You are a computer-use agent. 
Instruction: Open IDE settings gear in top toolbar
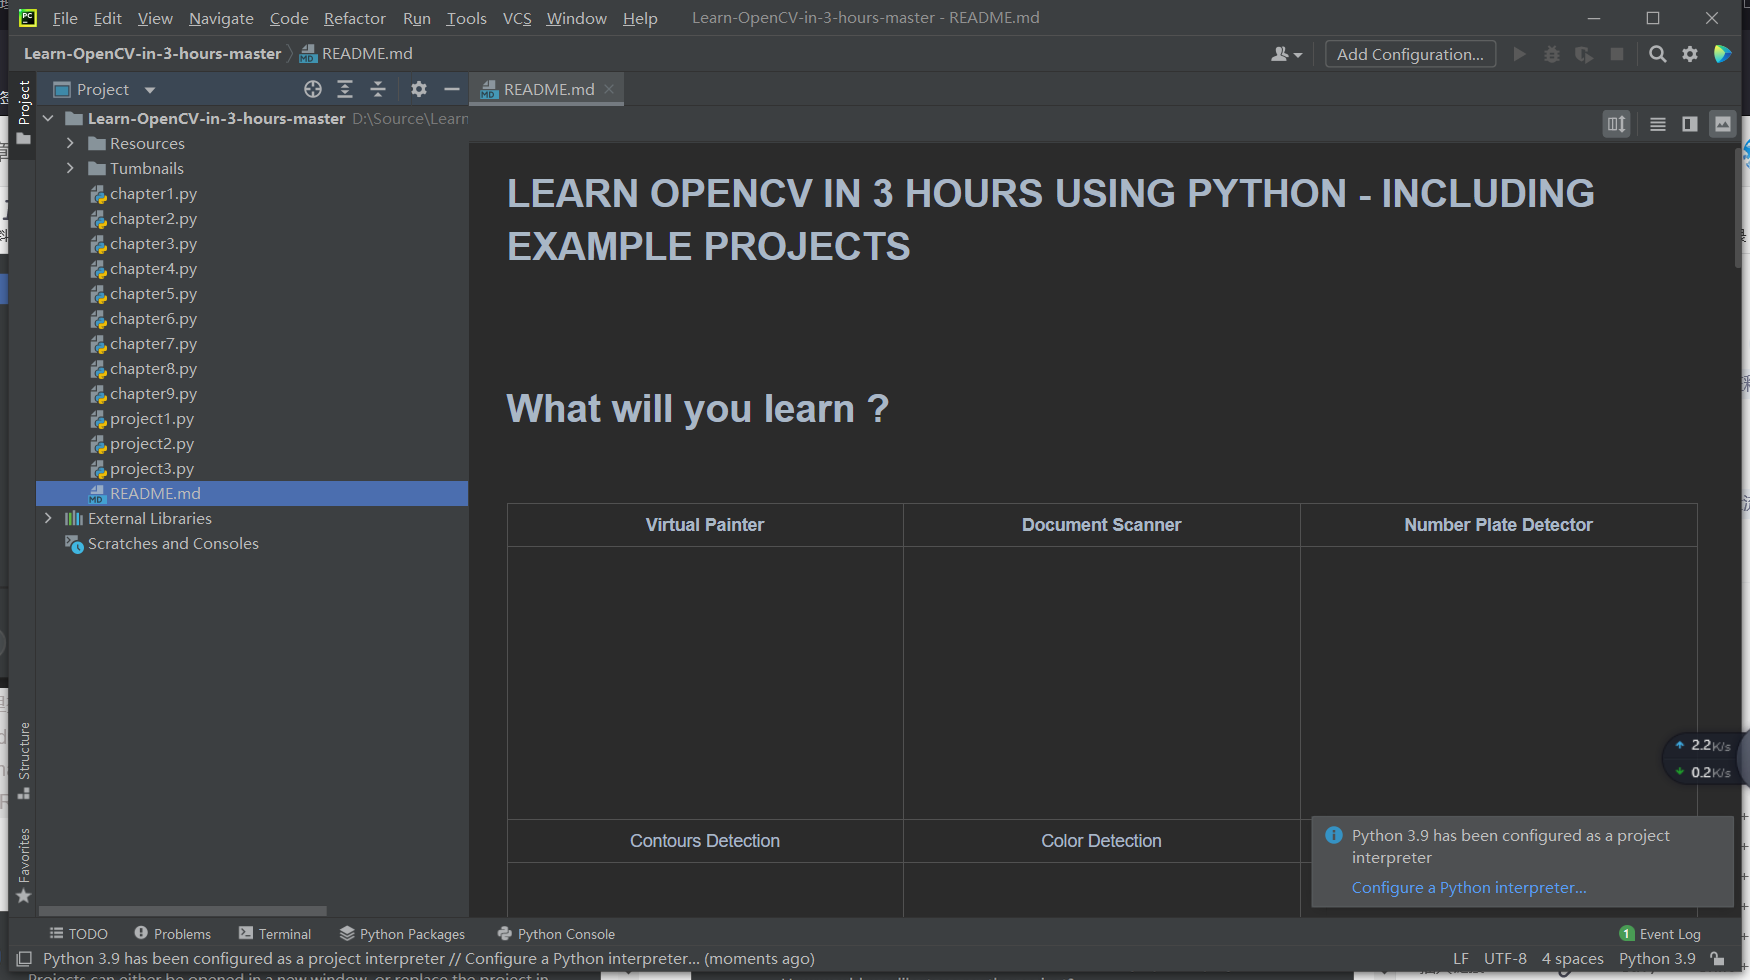1690,54
